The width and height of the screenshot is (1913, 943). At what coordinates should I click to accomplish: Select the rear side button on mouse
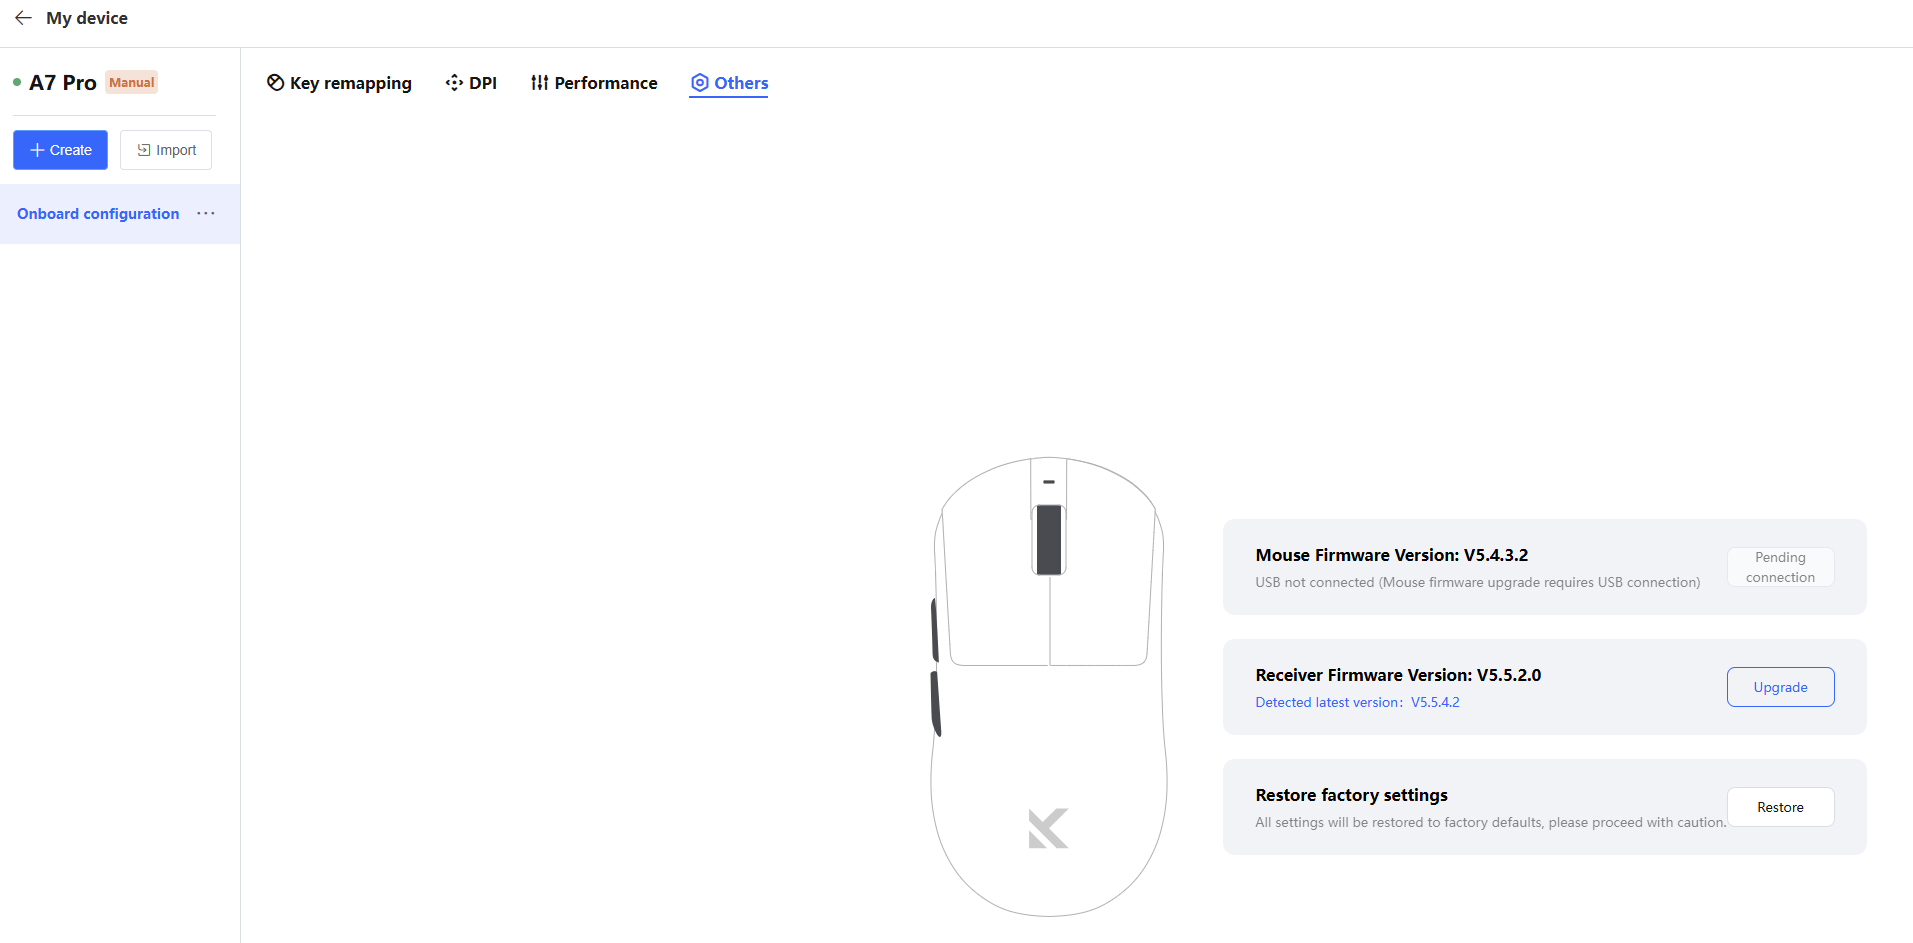click(936, 703)
